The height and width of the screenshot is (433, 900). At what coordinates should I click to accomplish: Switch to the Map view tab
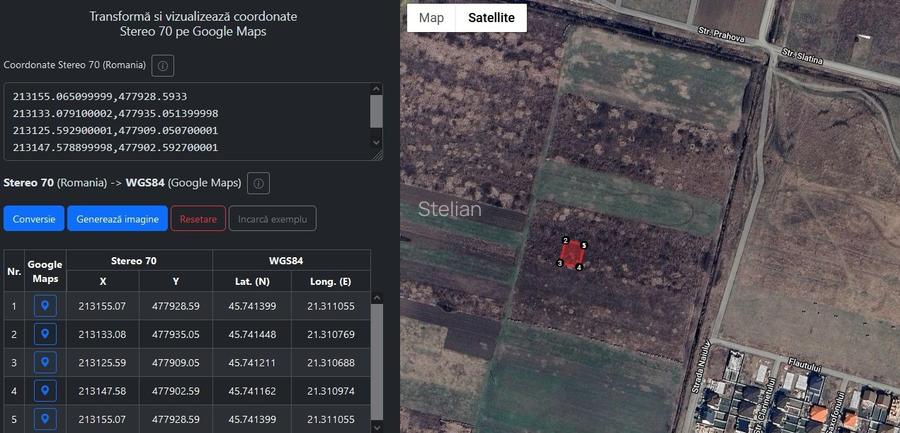pos(431,18)
